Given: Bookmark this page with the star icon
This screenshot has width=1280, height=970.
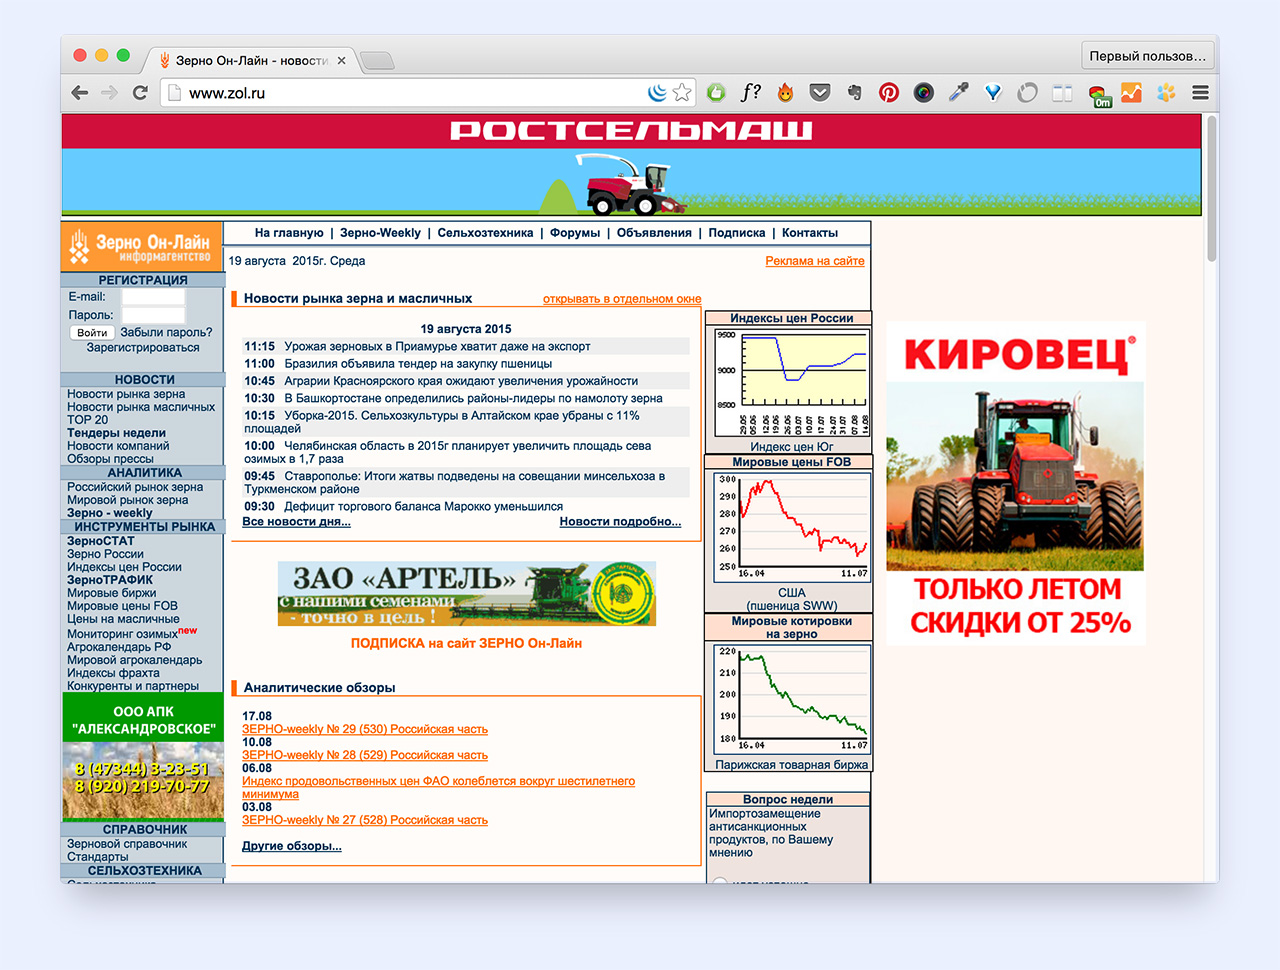Looking at the screenshot, I should pyautogui.click(x=682, y=93).
